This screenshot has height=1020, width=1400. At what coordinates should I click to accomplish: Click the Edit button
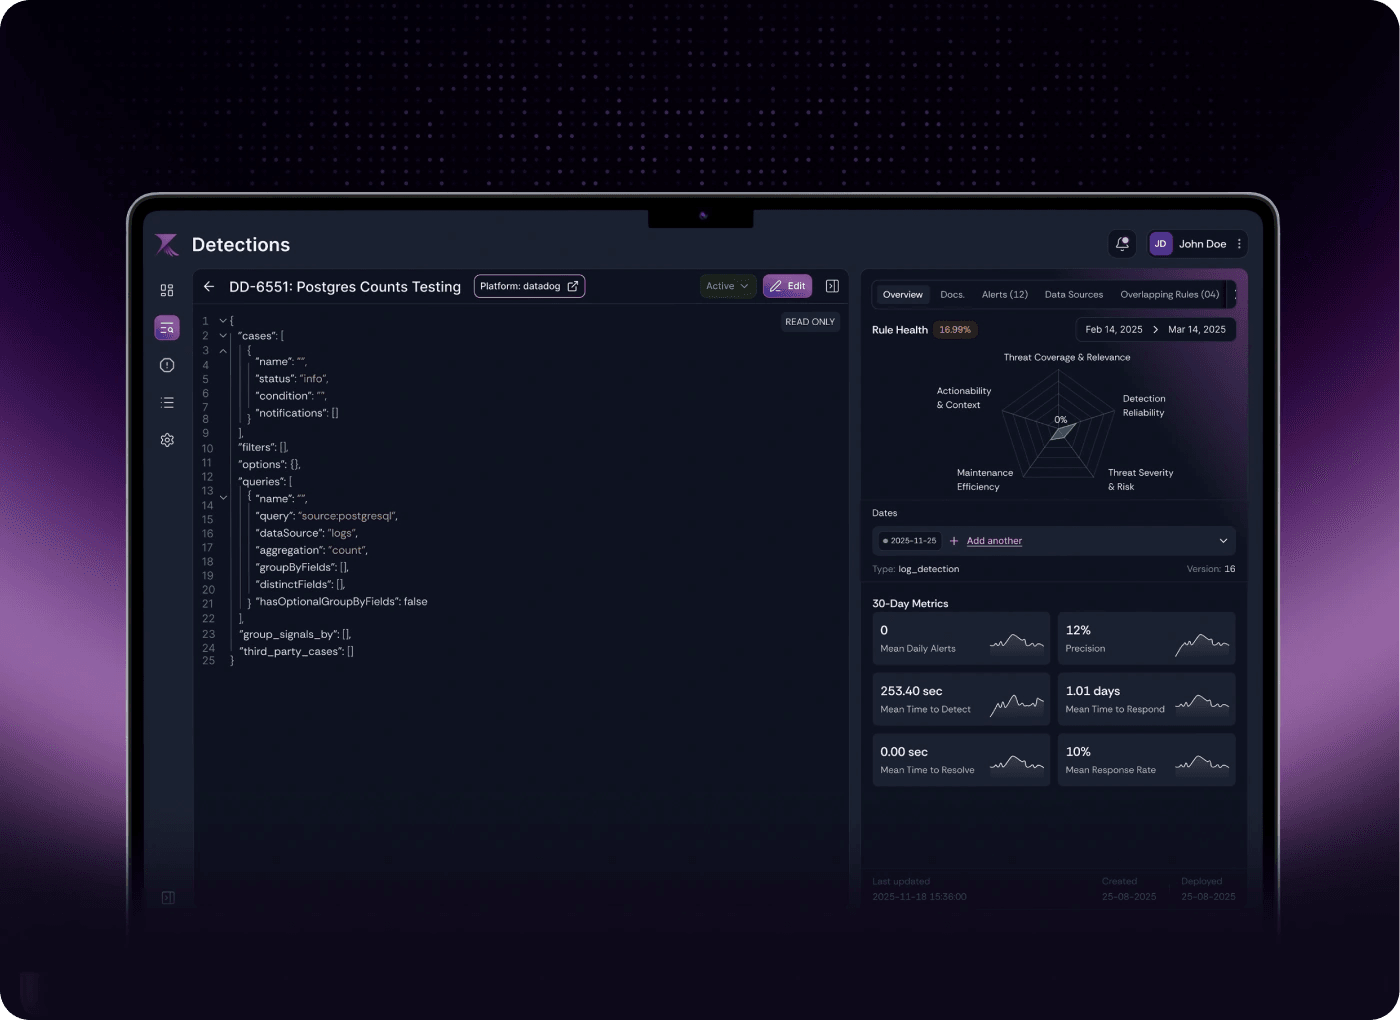click(x=788, y=286)
